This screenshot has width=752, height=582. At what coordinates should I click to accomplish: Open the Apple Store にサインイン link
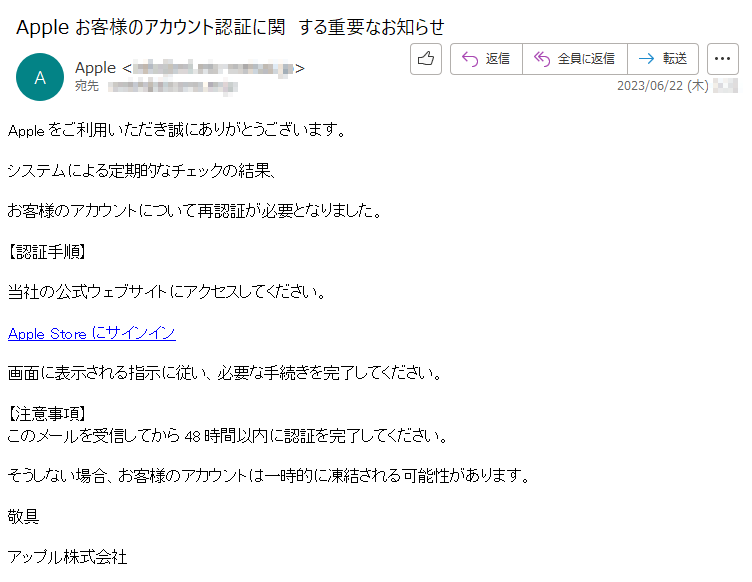pyautogui.click(x=92, y=333)
